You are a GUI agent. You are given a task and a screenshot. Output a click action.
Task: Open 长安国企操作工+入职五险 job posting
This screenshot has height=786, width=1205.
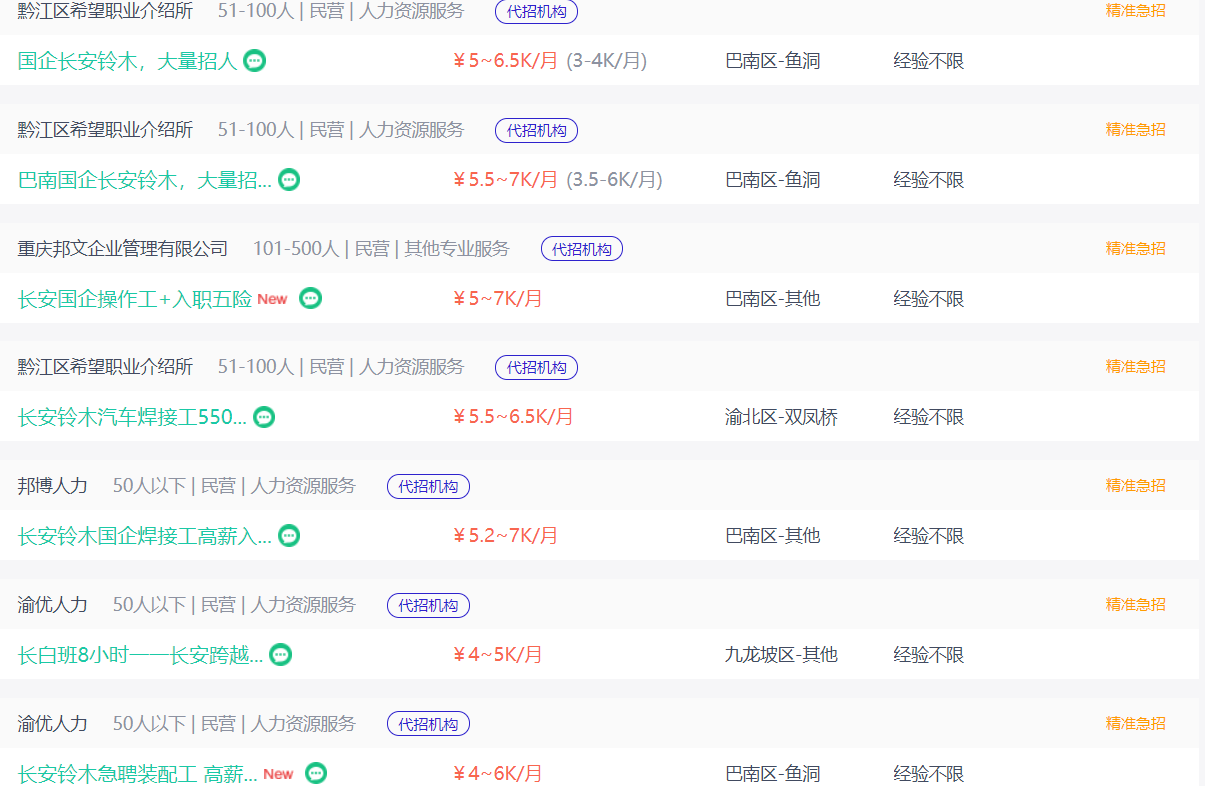[x=135, y=299]
